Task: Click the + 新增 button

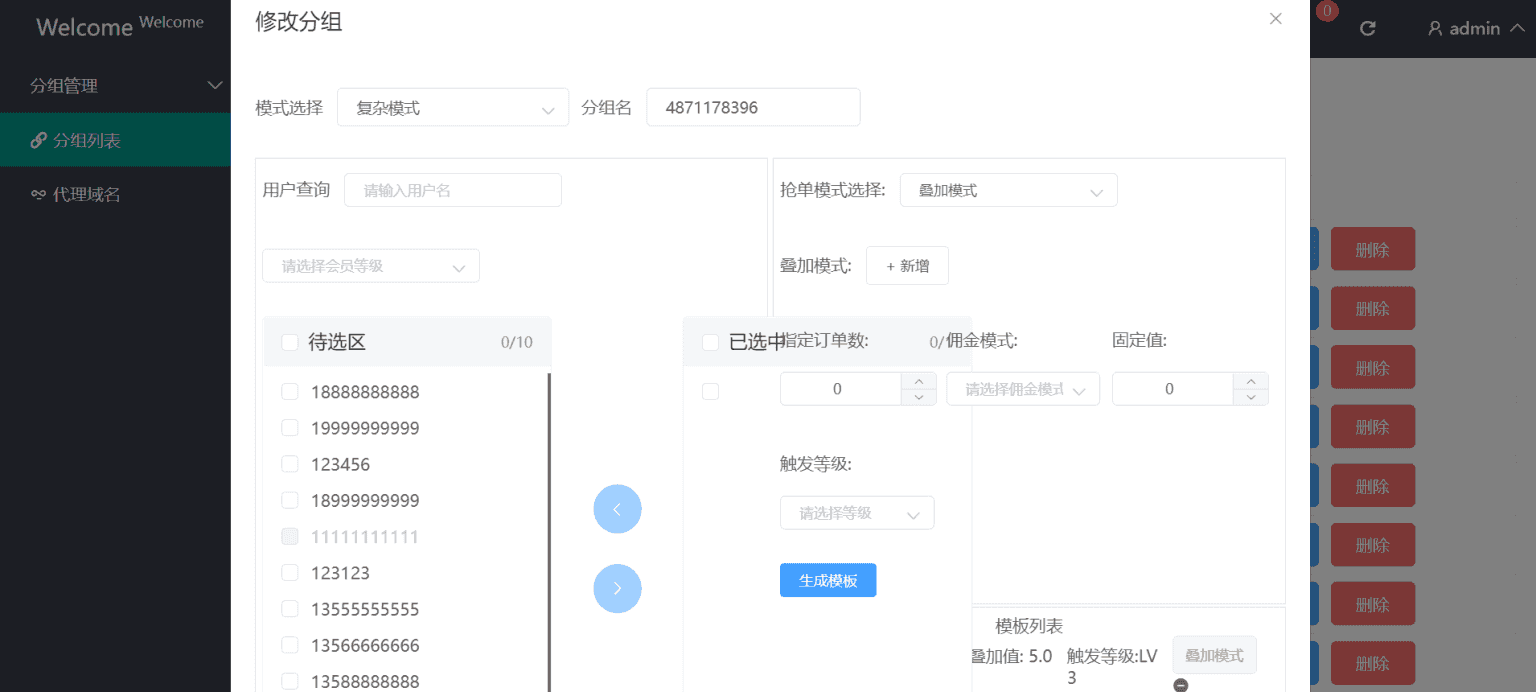Action: 907,265
